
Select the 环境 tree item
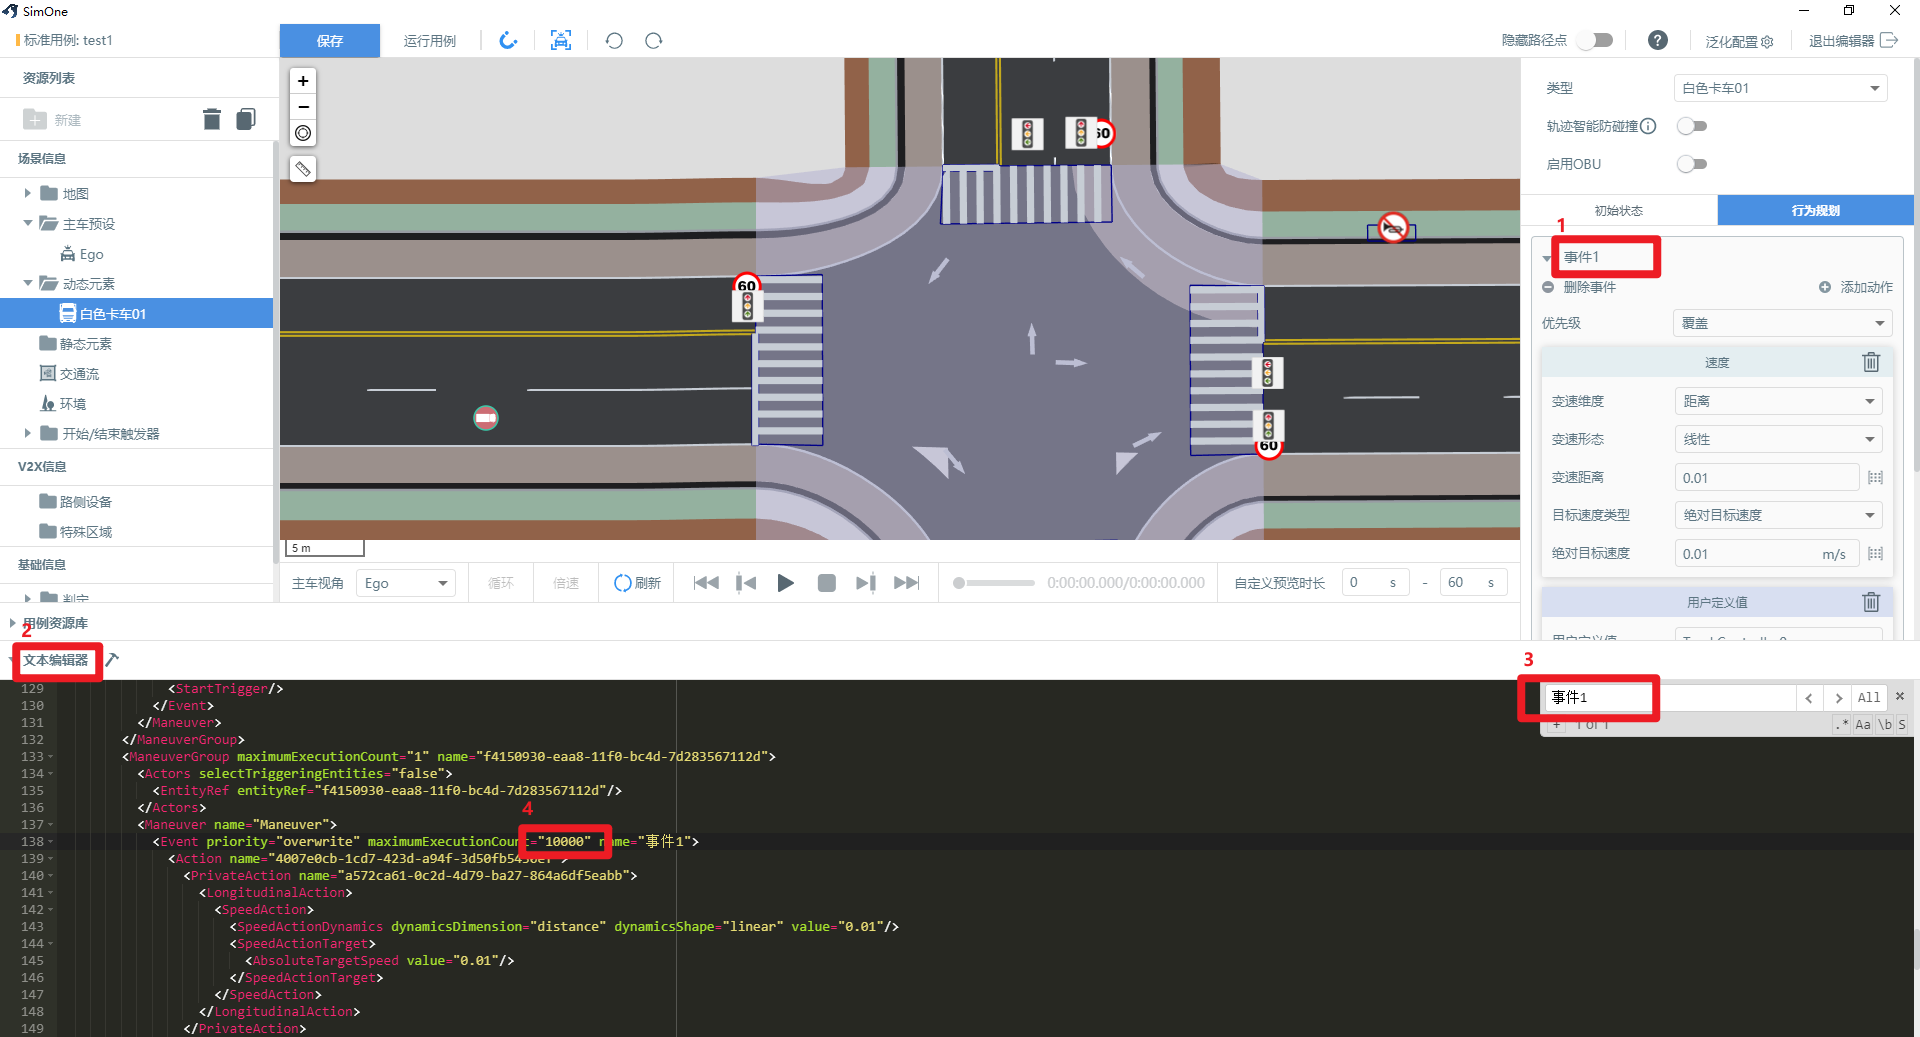click(x=63, y=404)
